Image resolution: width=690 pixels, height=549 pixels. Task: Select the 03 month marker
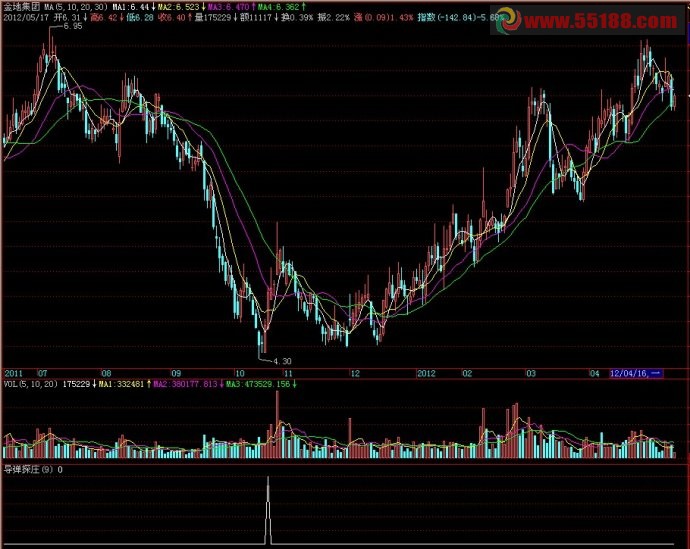[x=531, y=373]
